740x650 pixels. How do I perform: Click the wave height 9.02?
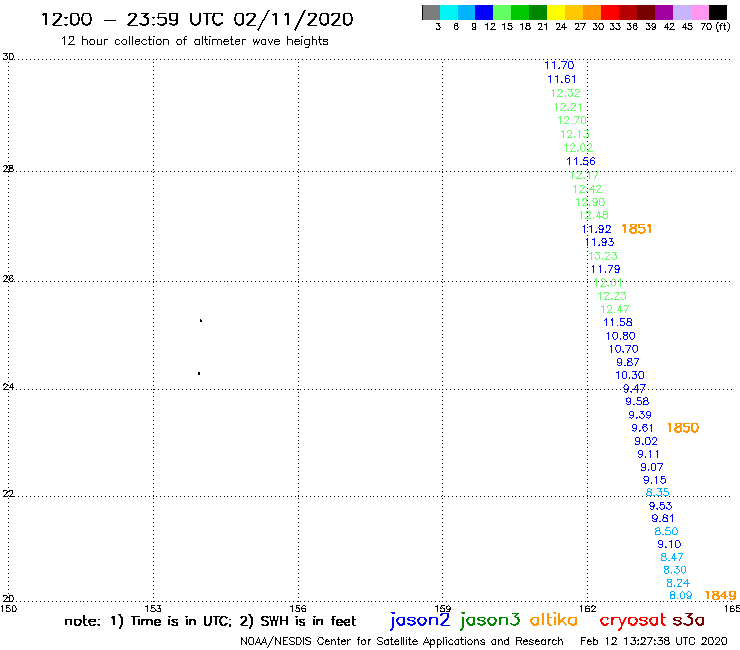[646, 442]
